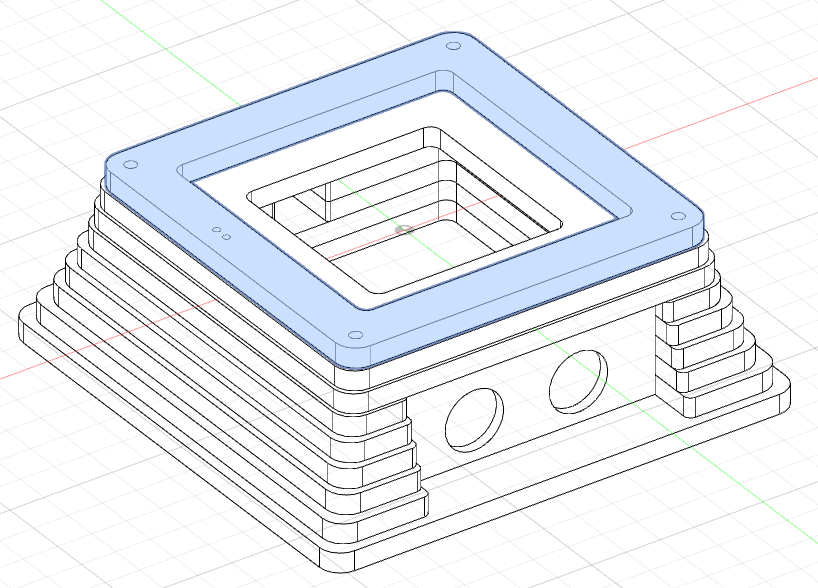
Task: Click the left large circular hole on front wall
Action: pyautogui.click(x=474, y=417)
